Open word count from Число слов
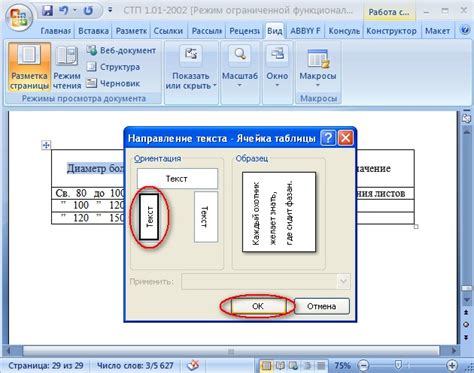The height and width of the screenshot is (373, 474). tap(135, 366)
